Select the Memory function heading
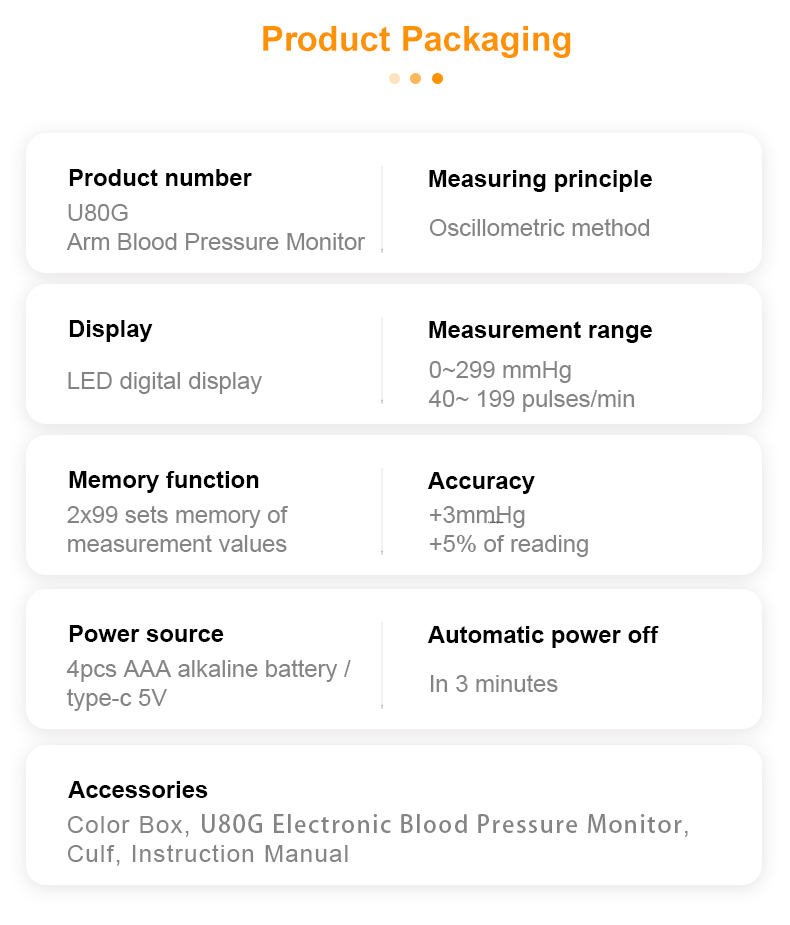Image resolution: width=790 pixels, height=925 pixels. (x=164, y=480)
